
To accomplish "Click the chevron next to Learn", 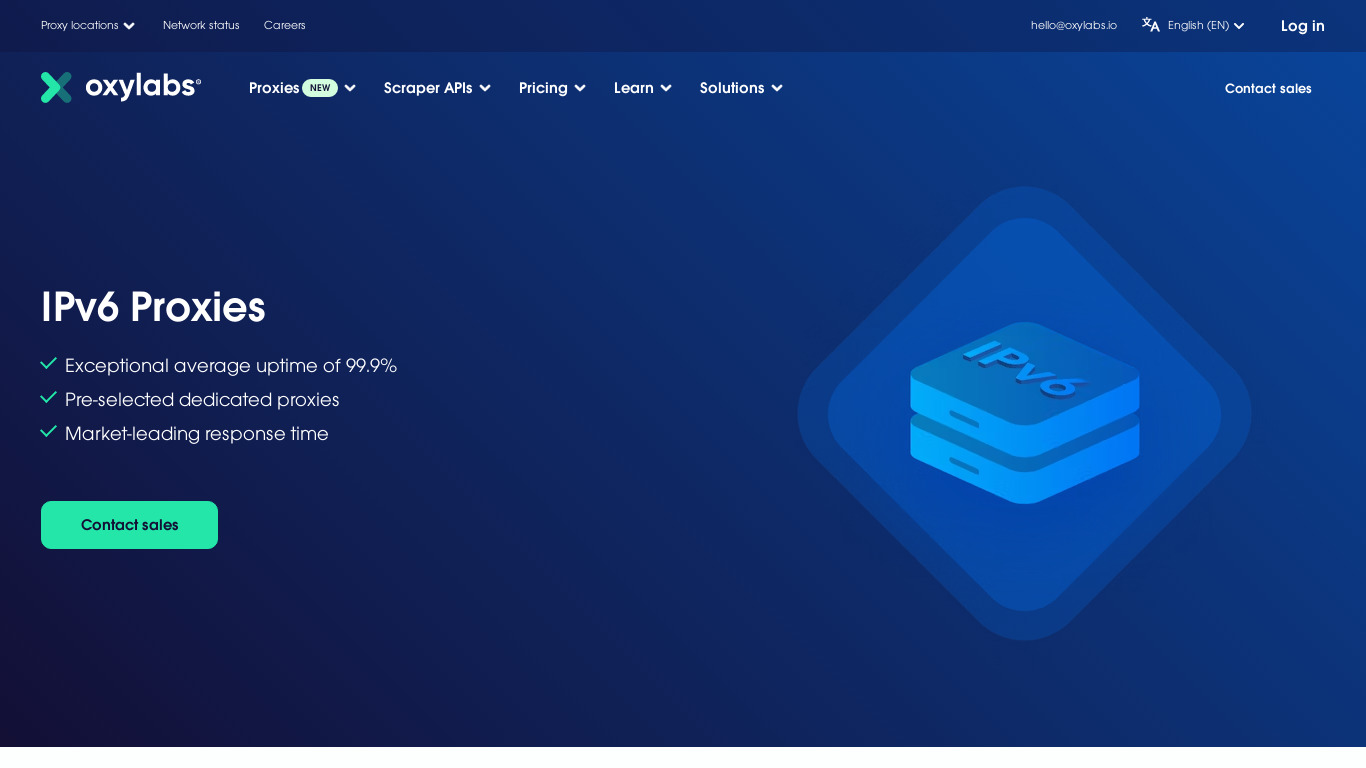I will click(666, 88).
